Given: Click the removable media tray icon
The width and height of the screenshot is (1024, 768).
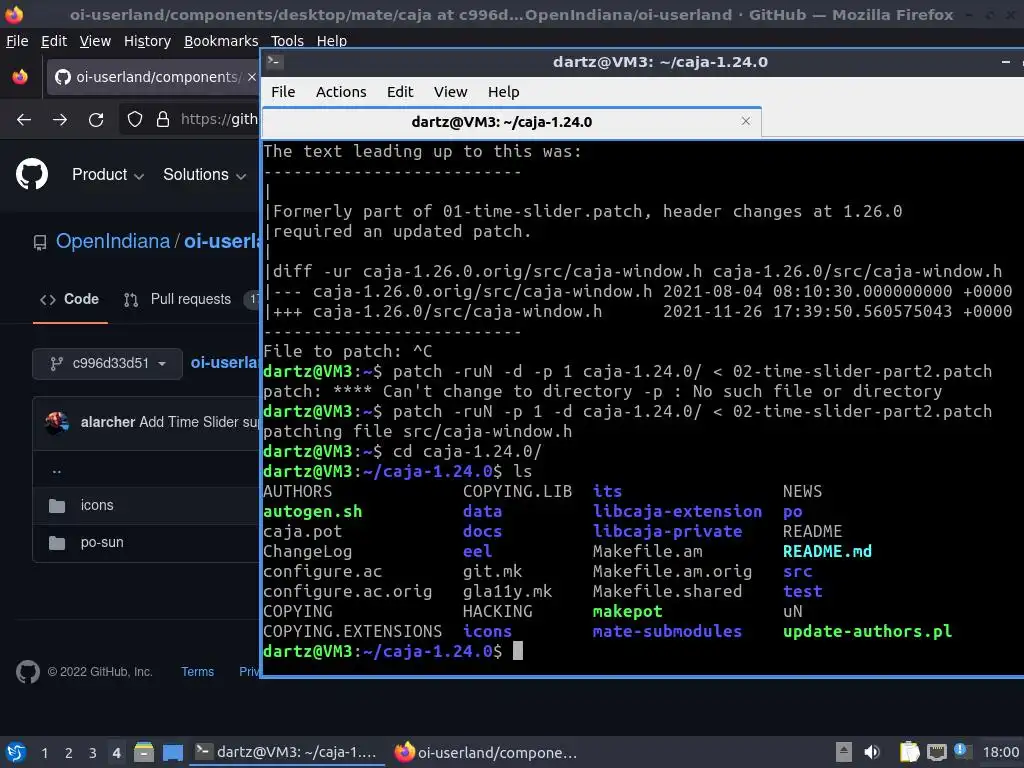Looking at the screenshot, I should [x=844, y=752].
